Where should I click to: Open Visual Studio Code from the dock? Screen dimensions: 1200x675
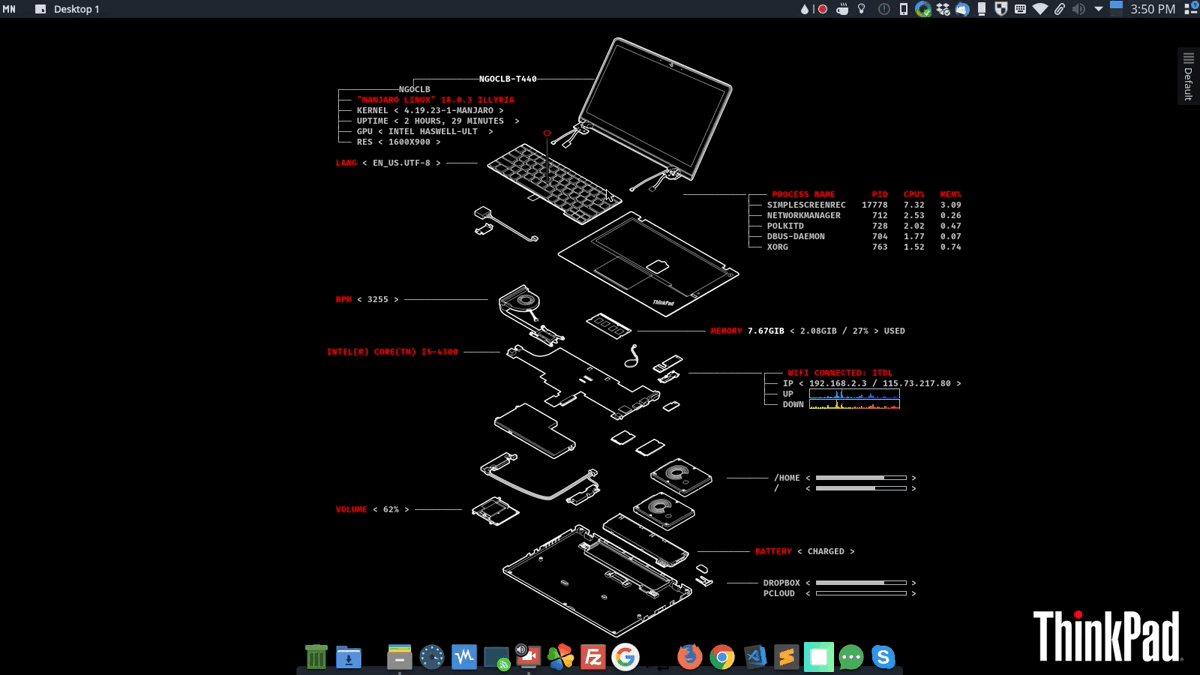pos(755,656)
